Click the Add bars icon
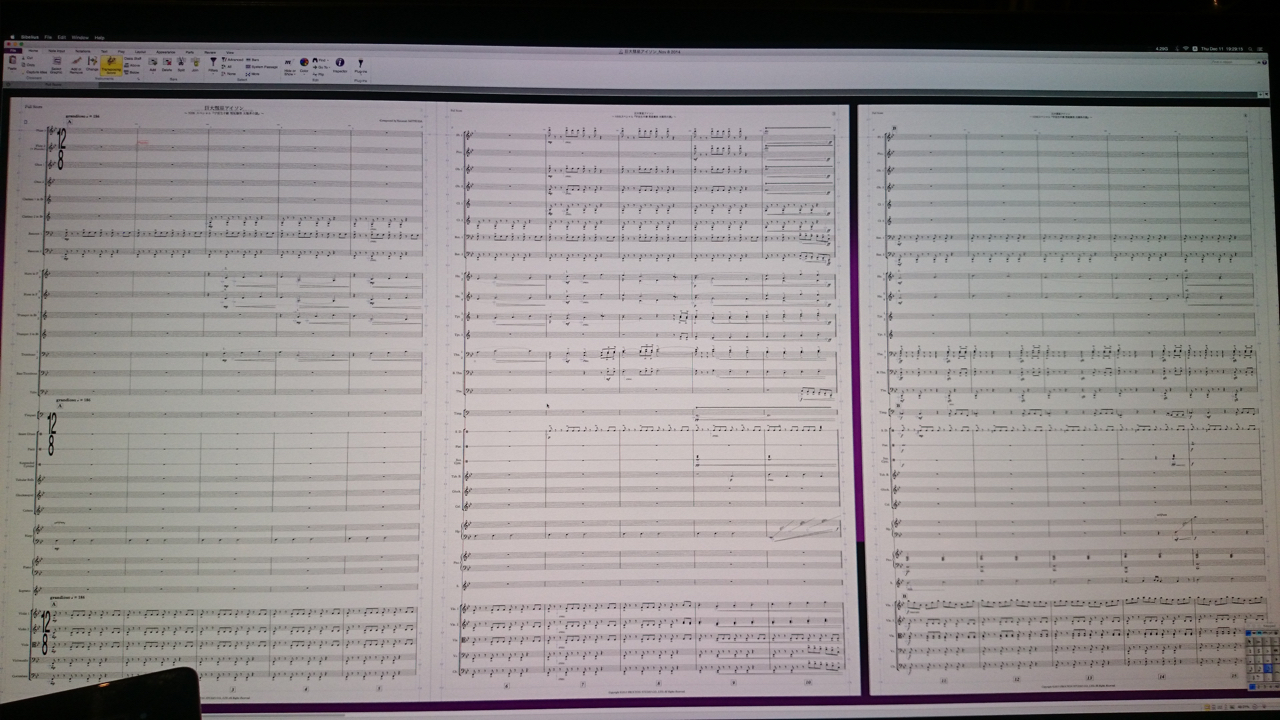This screenshot has height=720, width=1280. pos(152,63)
